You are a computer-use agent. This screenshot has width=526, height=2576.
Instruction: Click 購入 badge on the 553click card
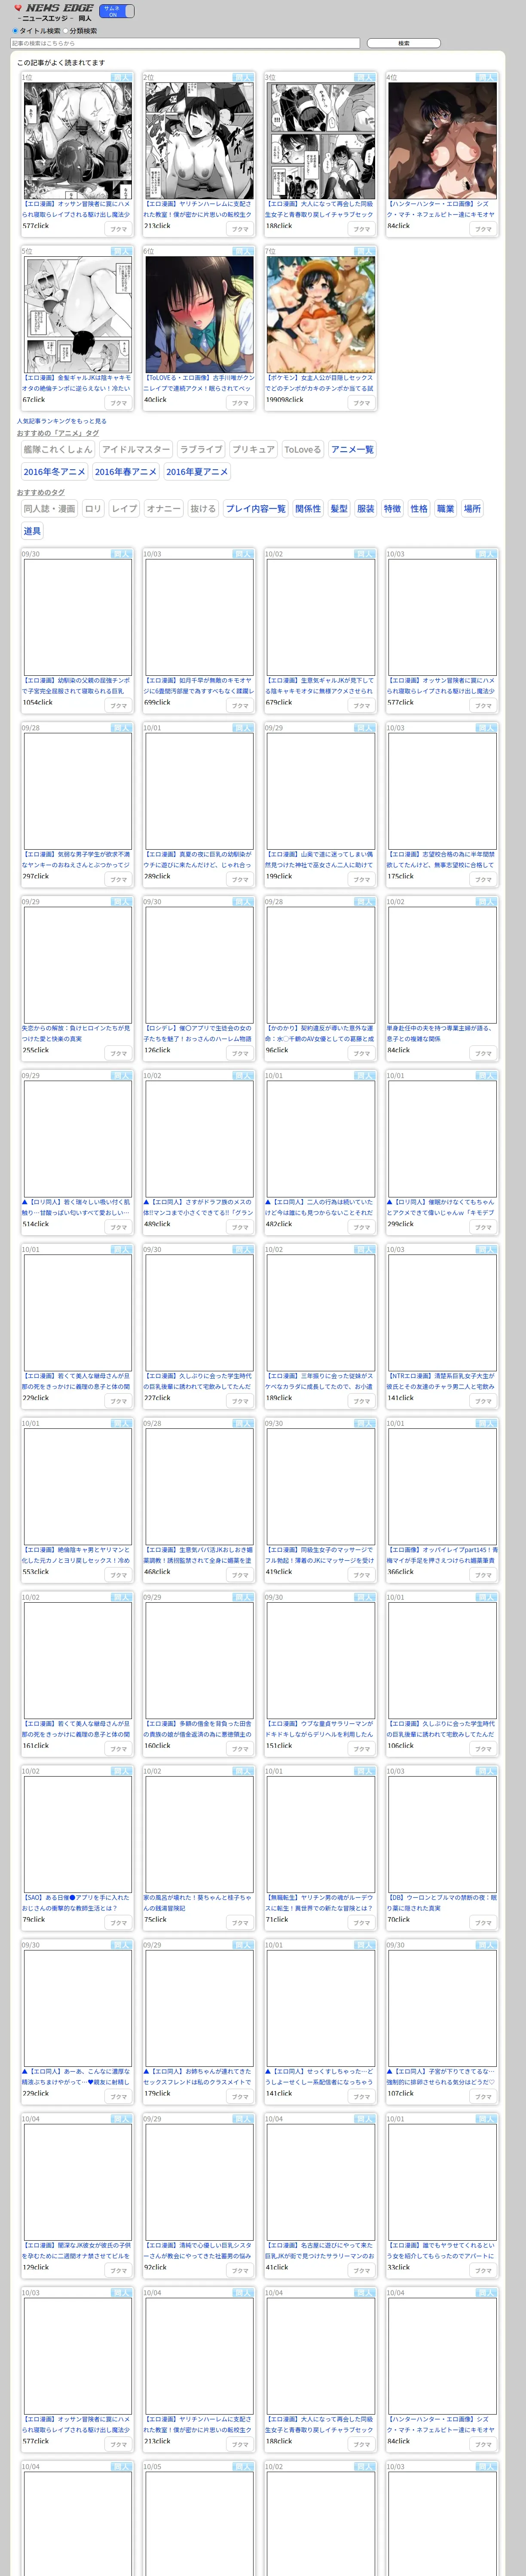click(x=121, y=1424)
